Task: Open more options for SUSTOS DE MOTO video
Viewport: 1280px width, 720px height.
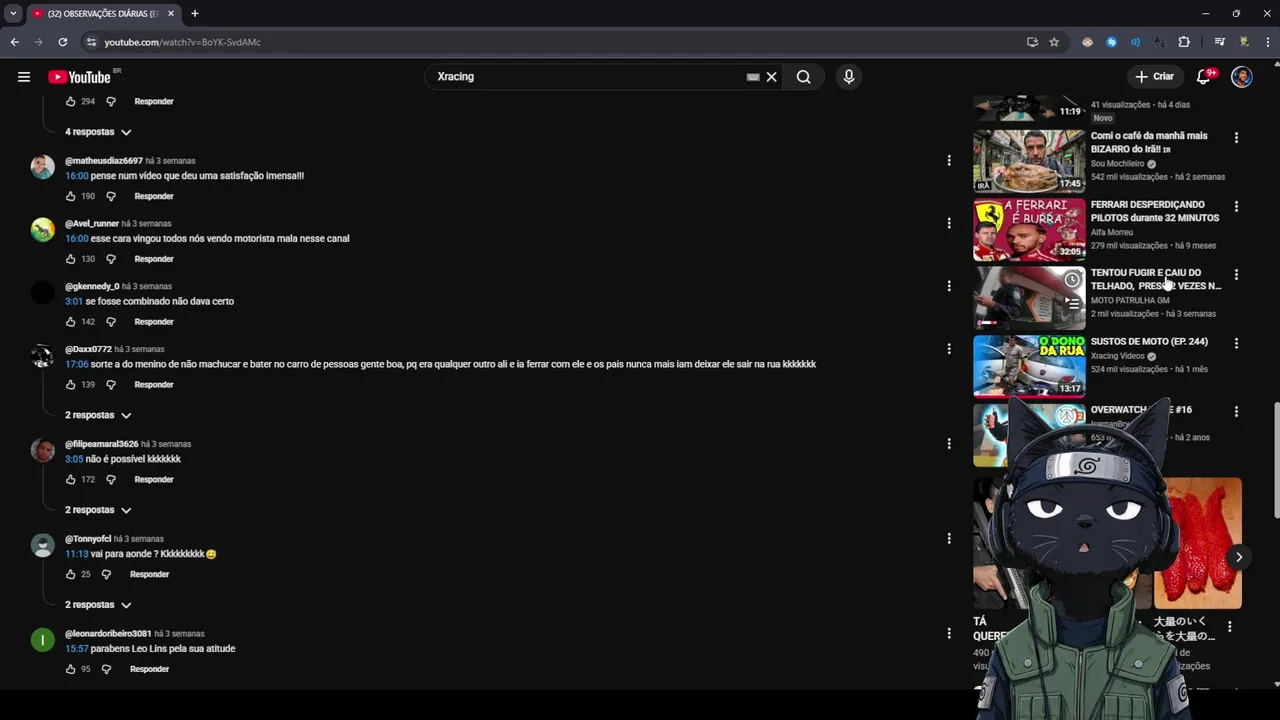Action: 1236,344
